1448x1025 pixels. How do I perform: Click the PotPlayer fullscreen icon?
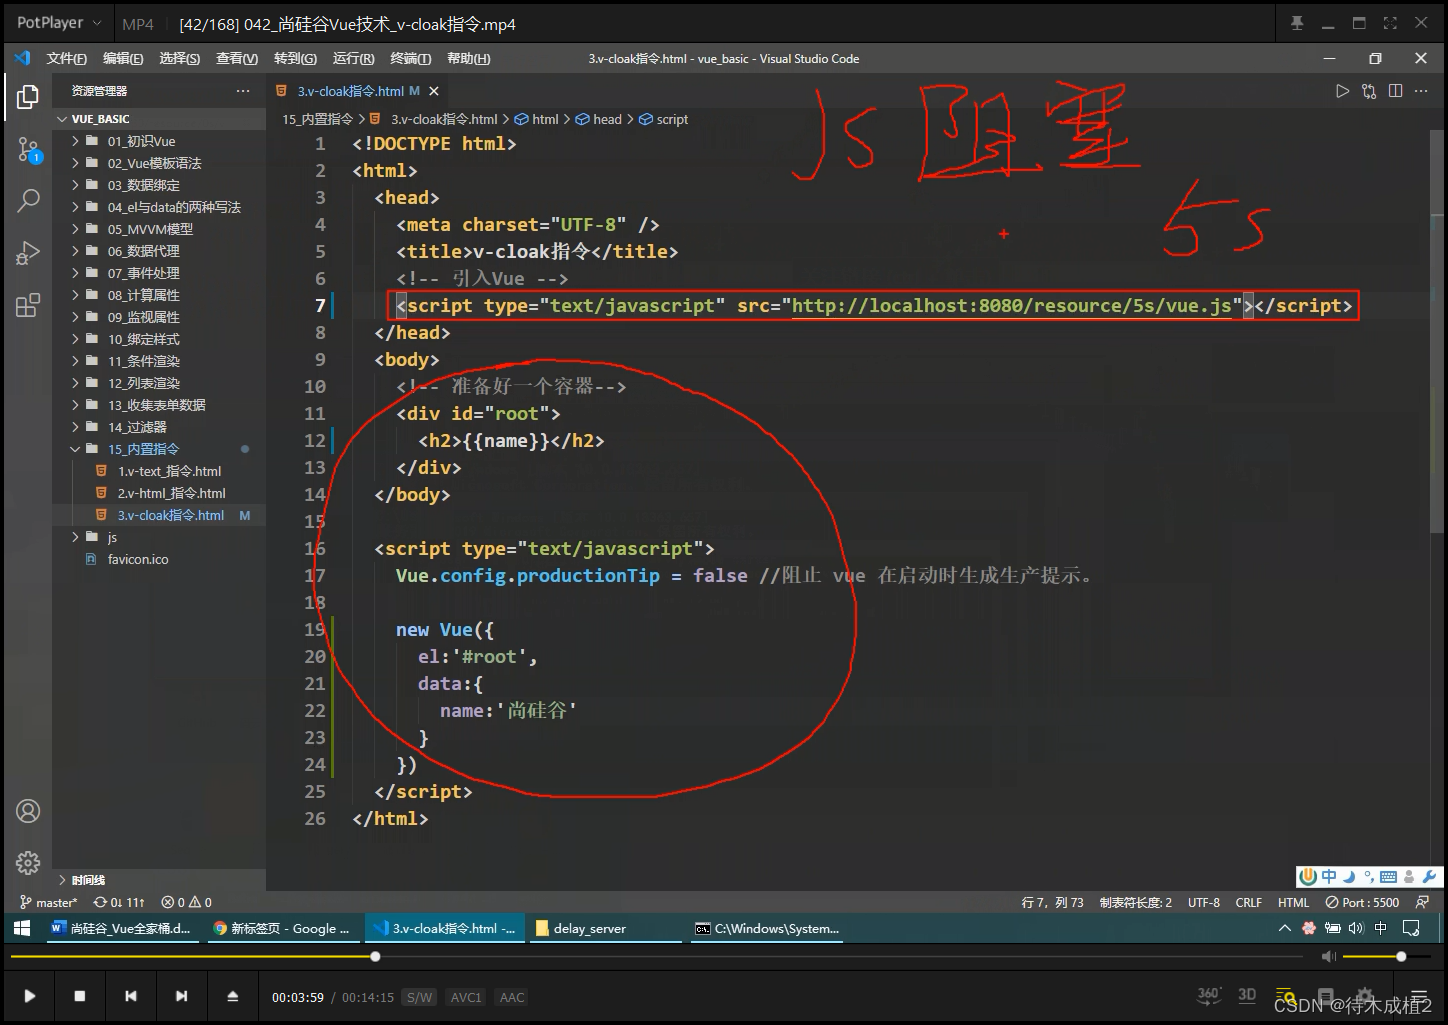click(1390, 23)
